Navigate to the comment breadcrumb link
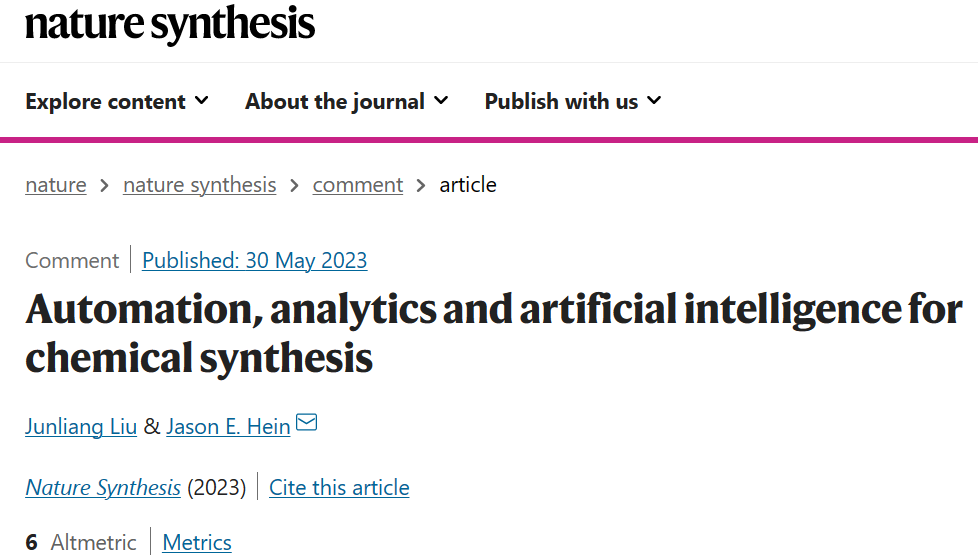Viewport: 978px width, 558px height. click(x=358, y=185)
